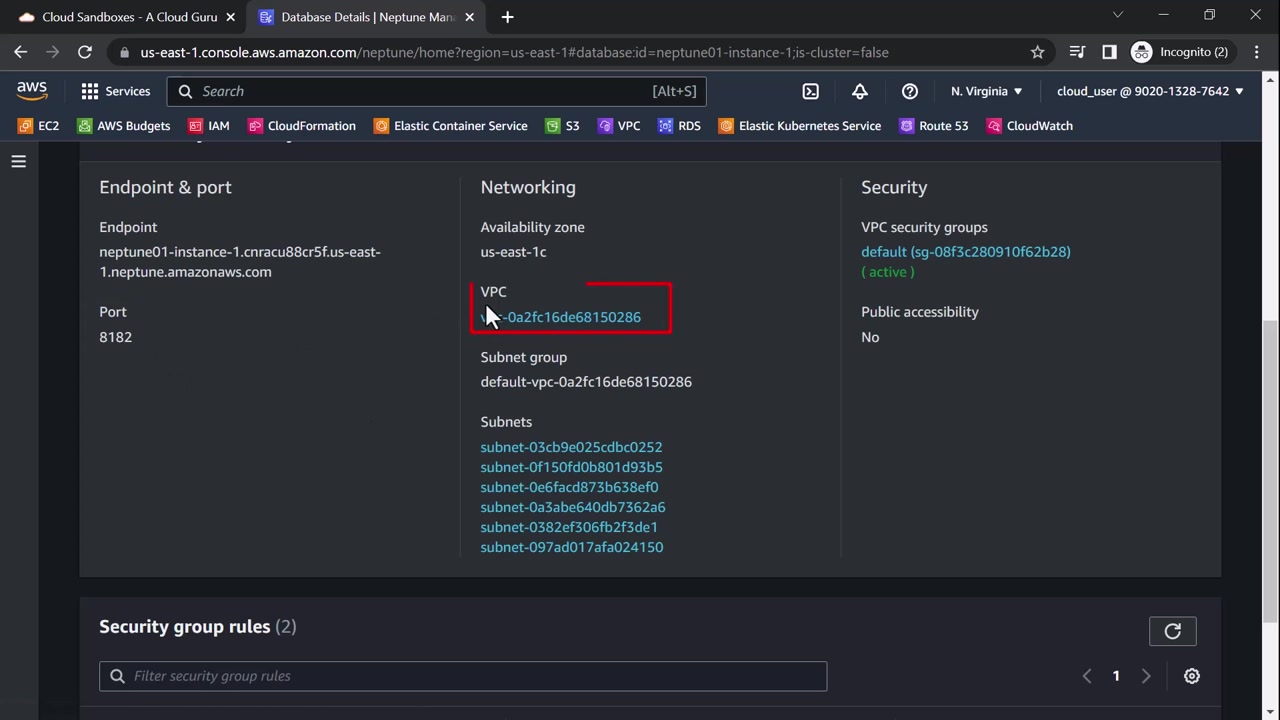Click the rules page number 1

pyautogui.click(x=1116, y=676)
